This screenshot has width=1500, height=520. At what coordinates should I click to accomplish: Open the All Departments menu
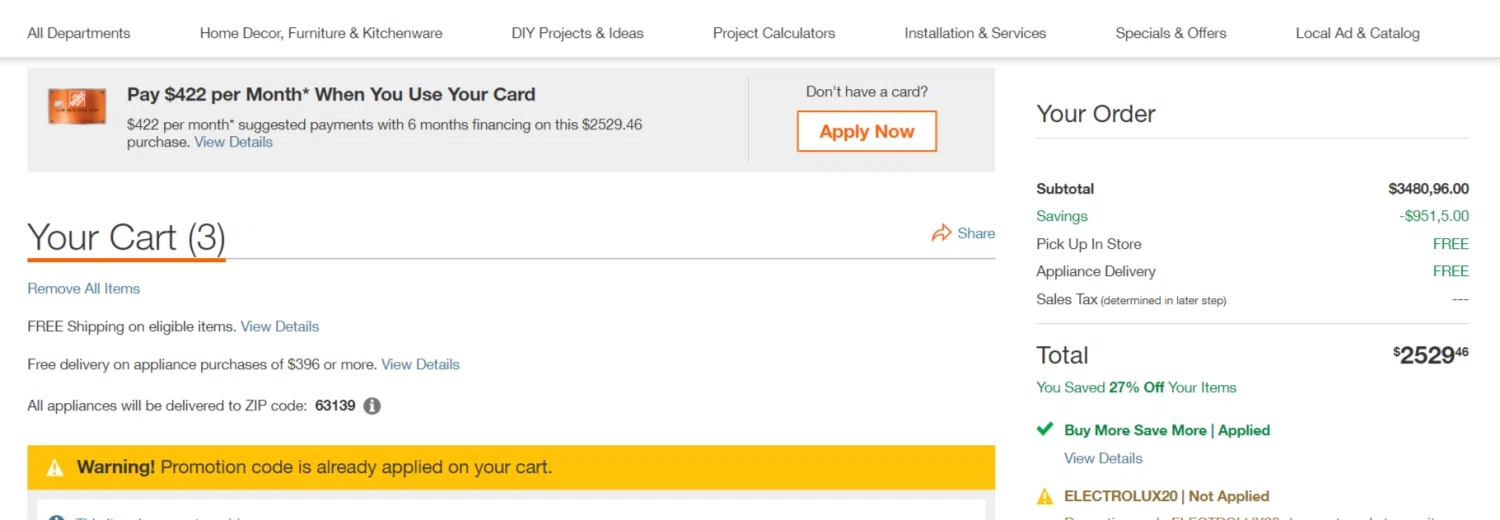[79, 33]
